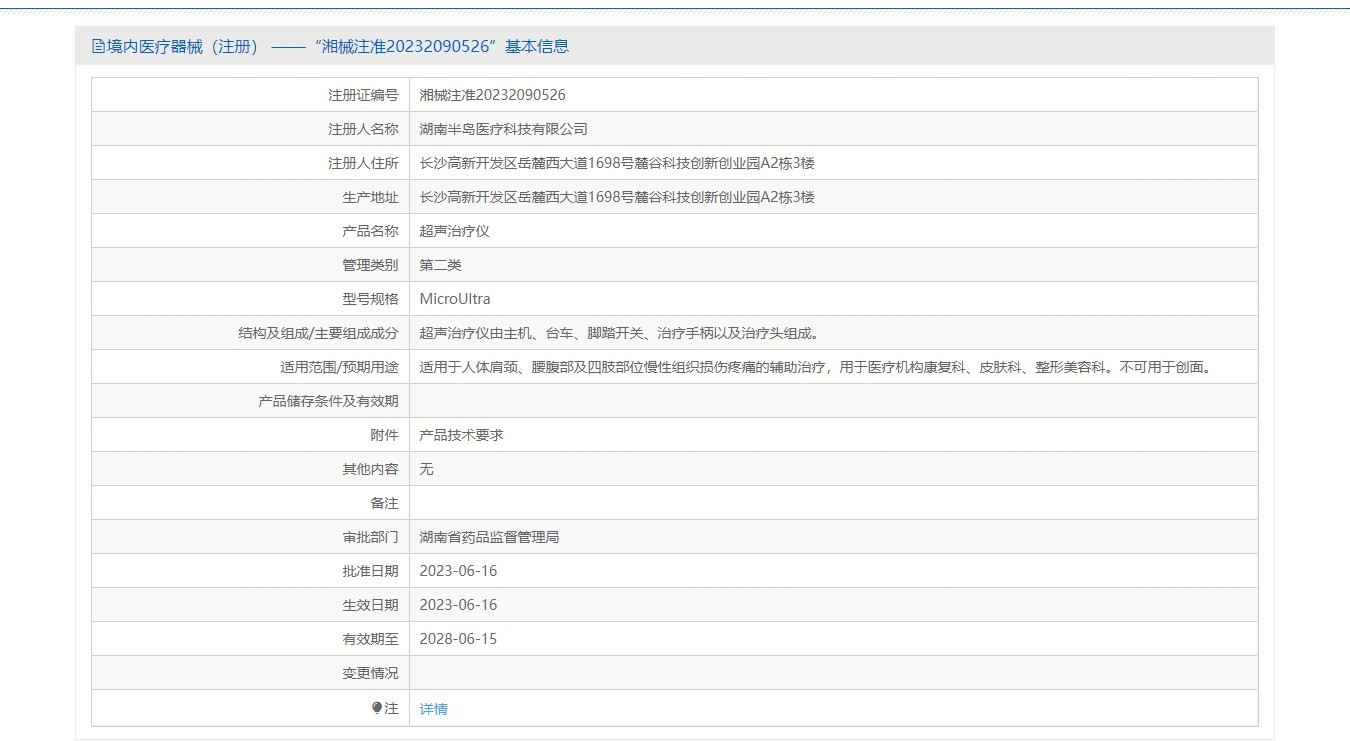Select model value MicroUltra
This screenshot has width=1350, height=741.
[x=455, y=299]
